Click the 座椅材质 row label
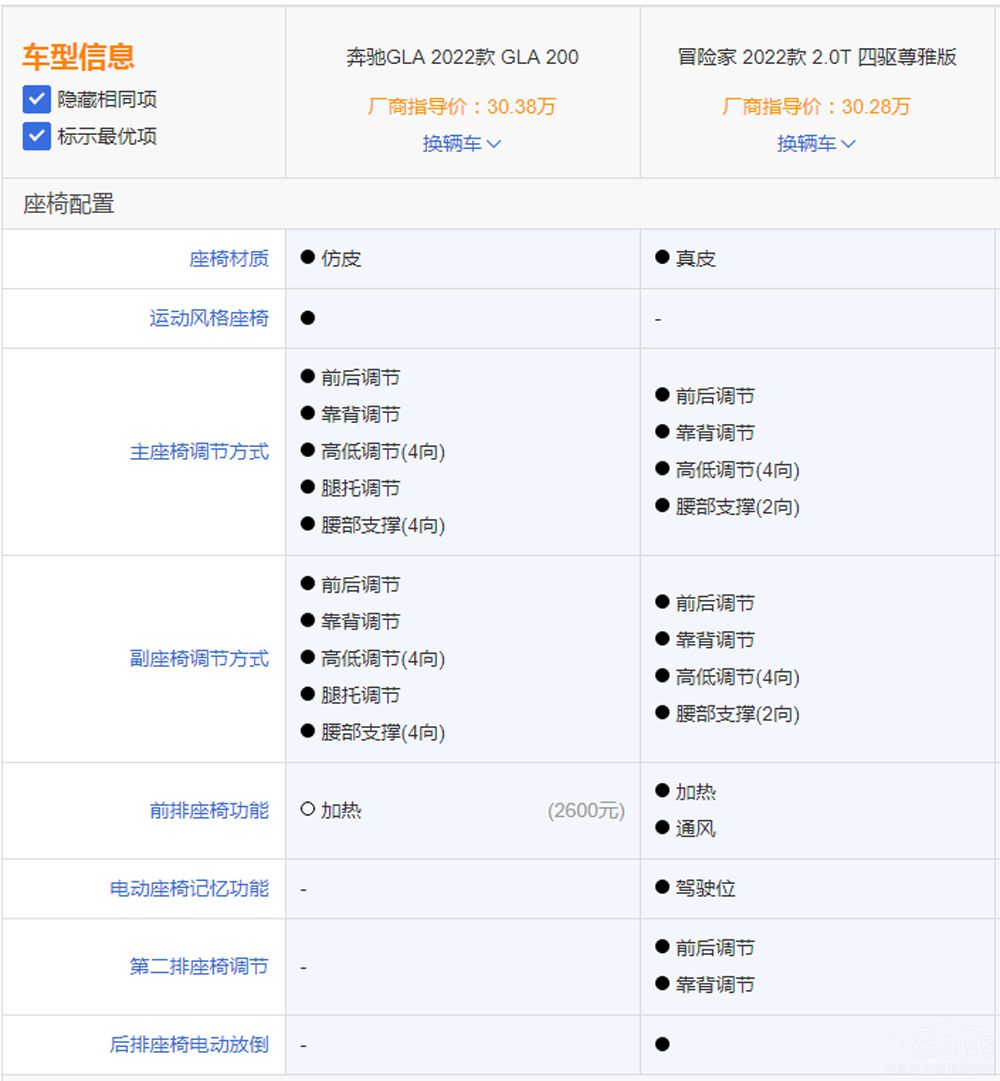Image resolution: width=1000 pixels, height=1081 pixels. coord(229,259)
